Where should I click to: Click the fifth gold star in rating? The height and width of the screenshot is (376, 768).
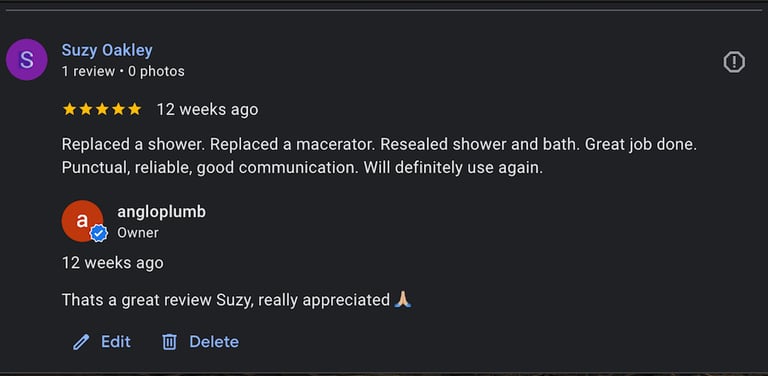134,109
